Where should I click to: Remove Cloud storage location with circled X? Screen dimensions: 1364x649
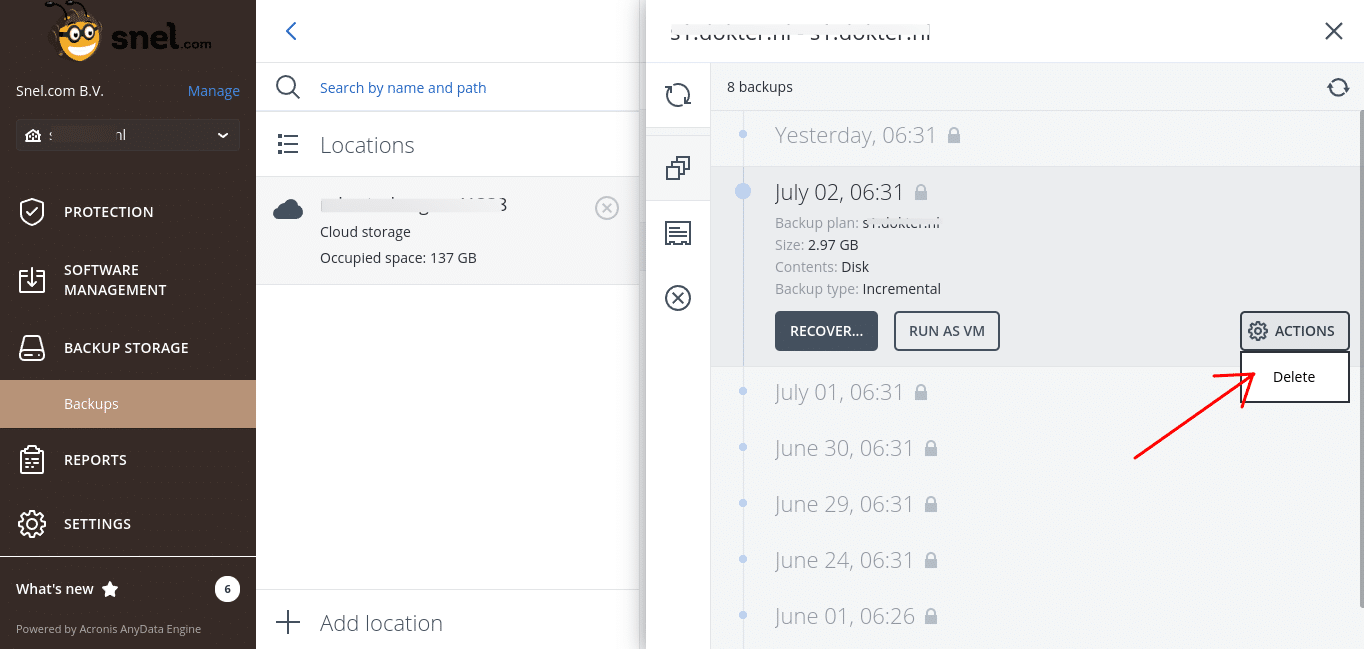(x=607, y=208)
